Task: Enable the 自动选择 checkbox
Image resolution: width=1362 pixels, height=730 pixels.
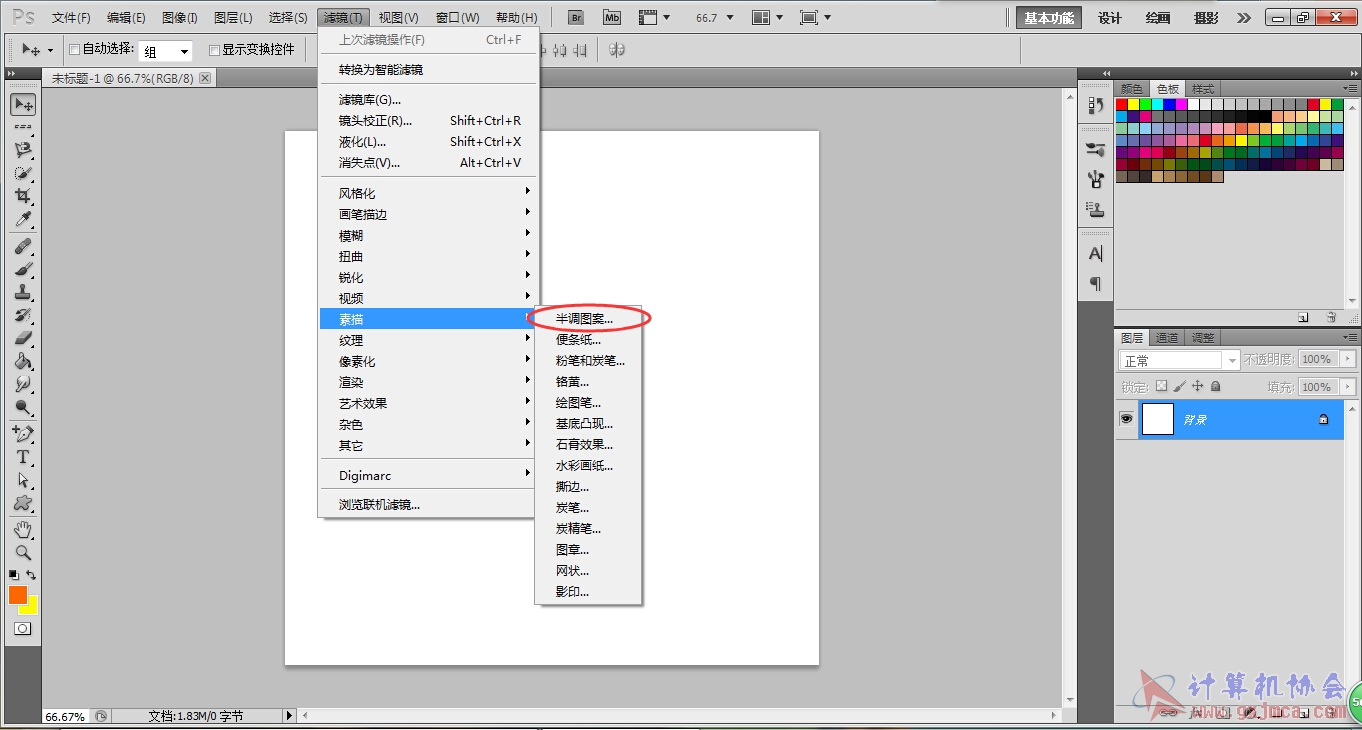Action: pos(74,50)
